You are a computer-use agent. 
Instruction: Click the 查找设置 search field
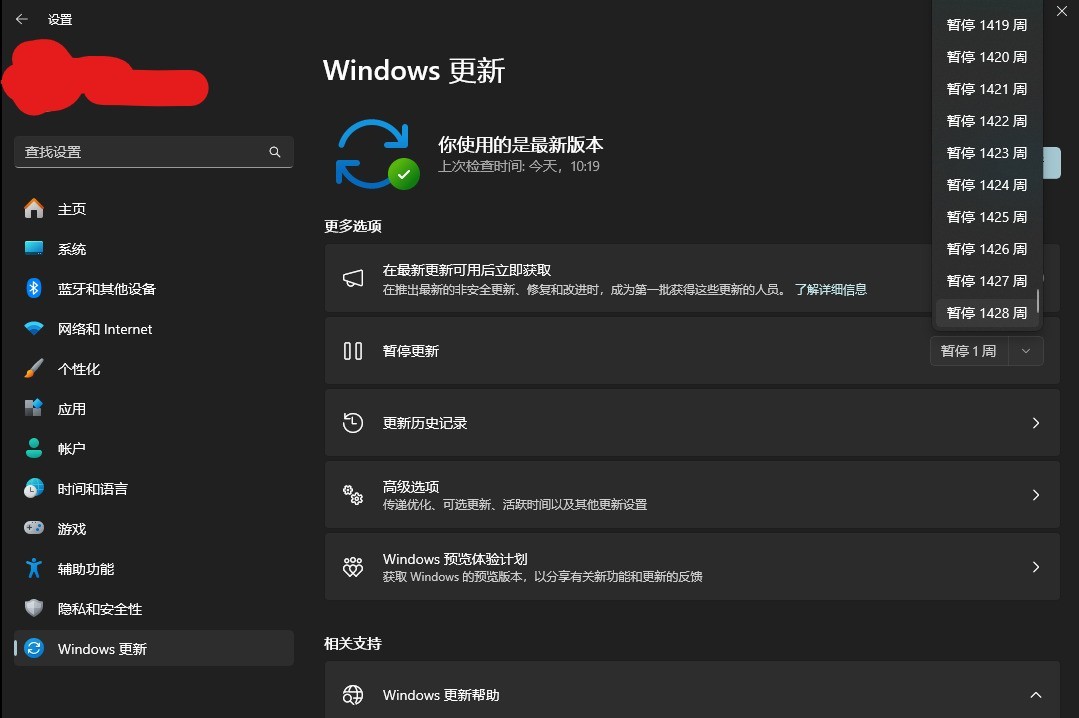(x=154, y=151)
